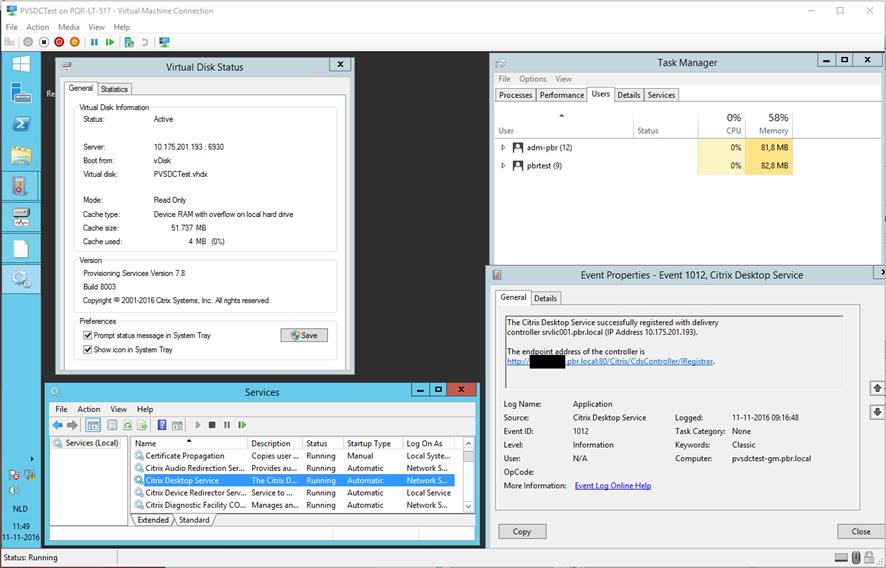Image resolution: width=886 pixels, height=568 pixels.
Task: Sort Task Manager users by Memory column
Action: coord(769,124)
